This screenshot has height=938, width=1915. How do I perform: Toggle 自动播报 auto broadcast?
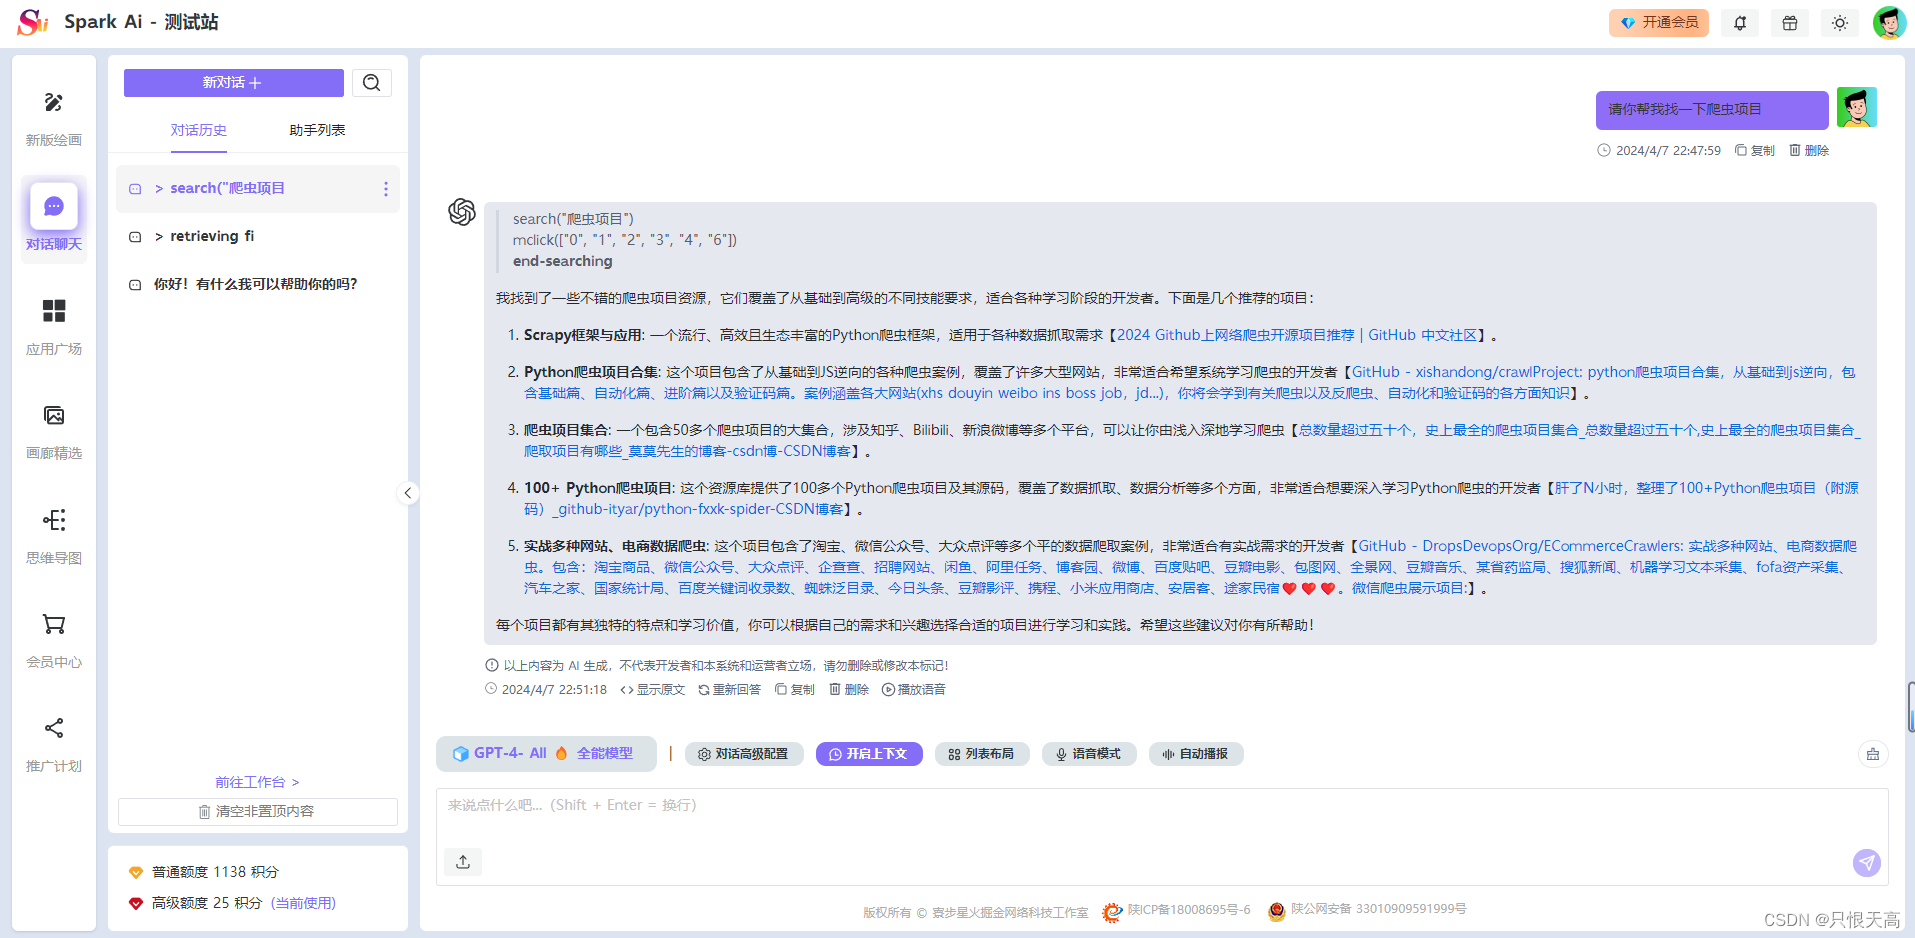pyautogui.click(x=1196, y=754)
